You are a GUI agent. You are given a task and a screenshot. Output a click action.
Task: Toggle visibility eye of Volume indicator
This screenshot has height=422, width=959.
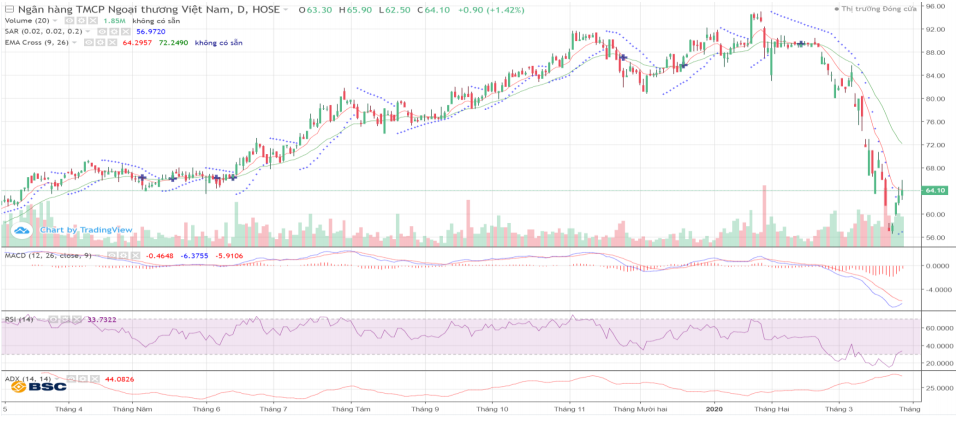click(x=69, y=20)
